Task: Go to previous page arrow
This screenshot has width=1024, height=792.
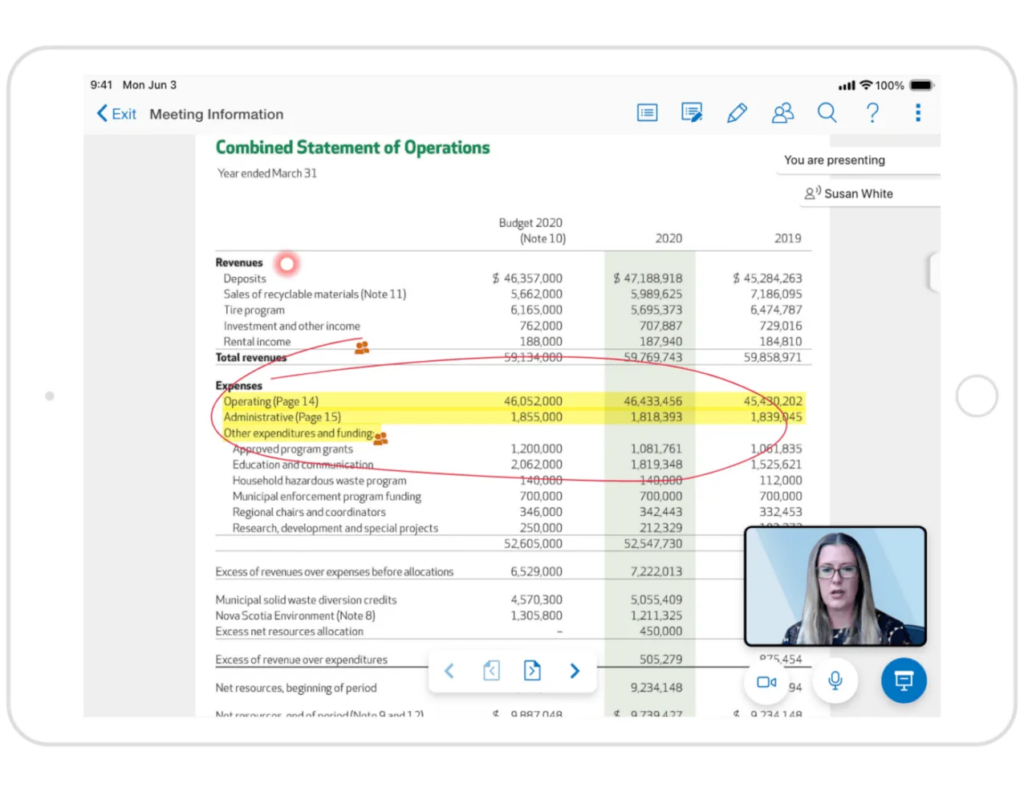Action: 449,671
